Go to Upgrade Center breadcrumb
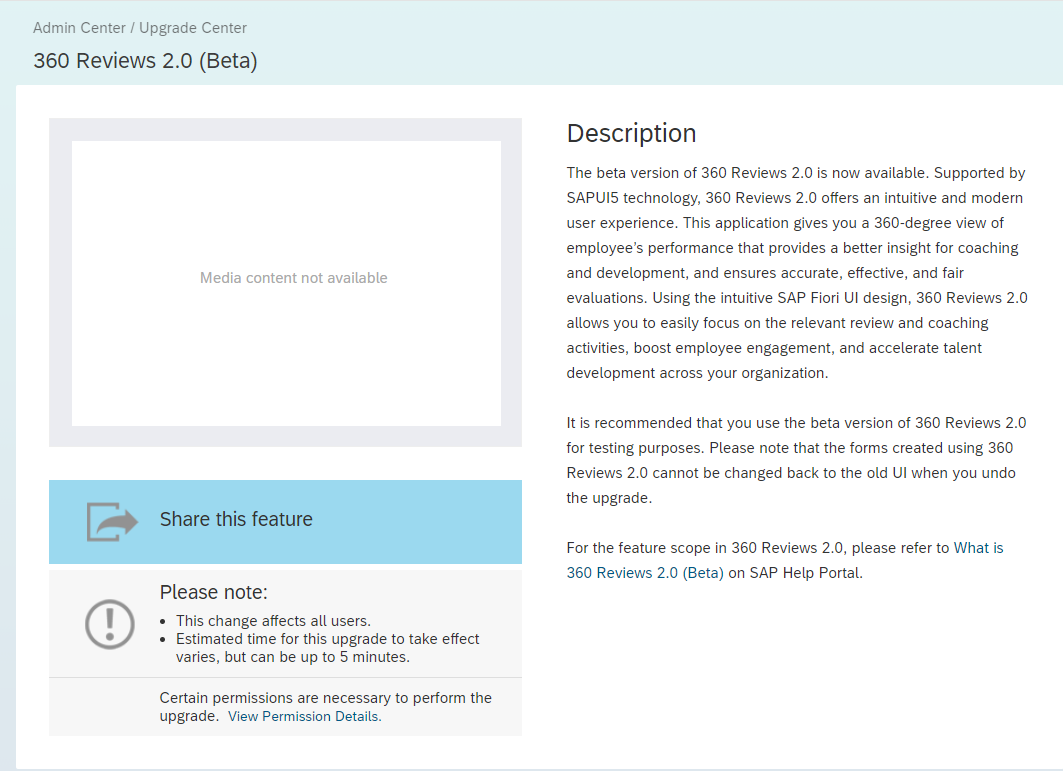The width and height of the screenshot is (1063, 771). [x=193, y=28]
